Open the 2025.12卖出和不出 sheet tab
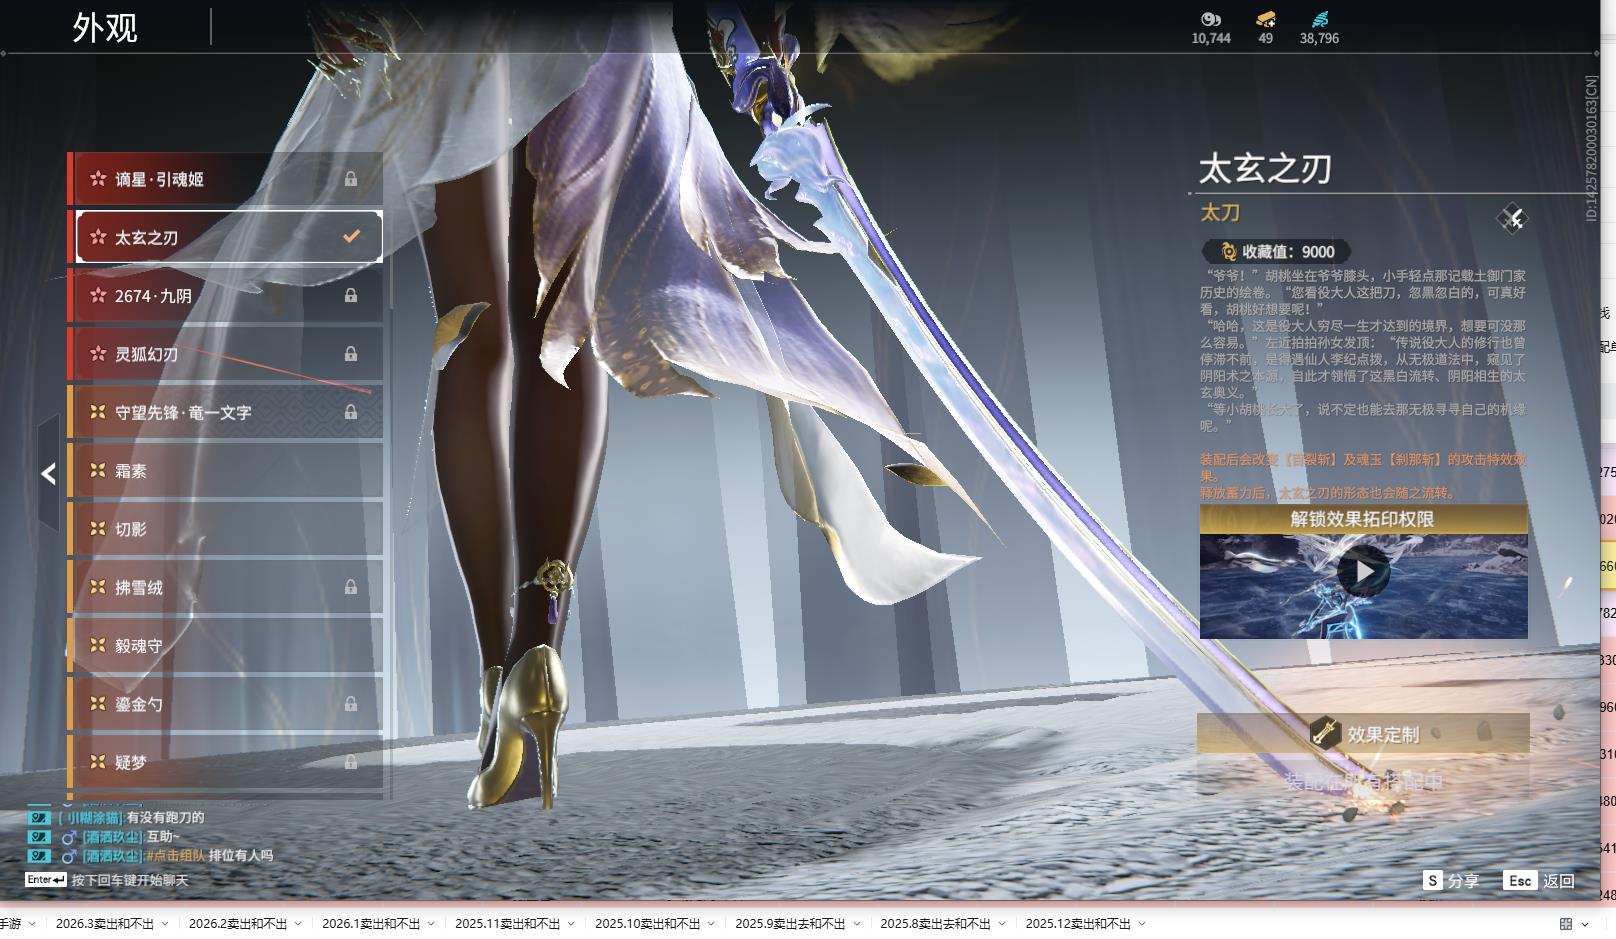The height and width of the screenshot is (939, 1616). click(x=1078, y=924)
